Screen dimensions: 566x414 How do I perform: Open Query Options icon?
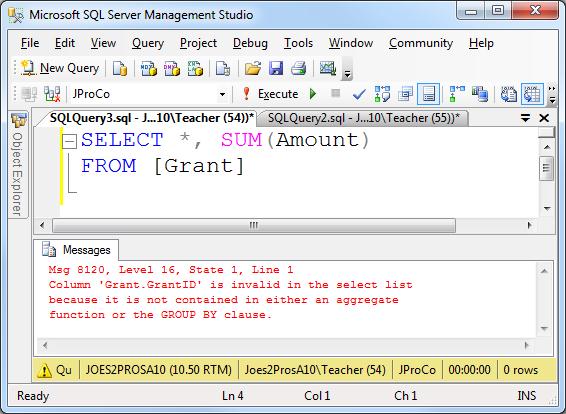pos(405,94)
